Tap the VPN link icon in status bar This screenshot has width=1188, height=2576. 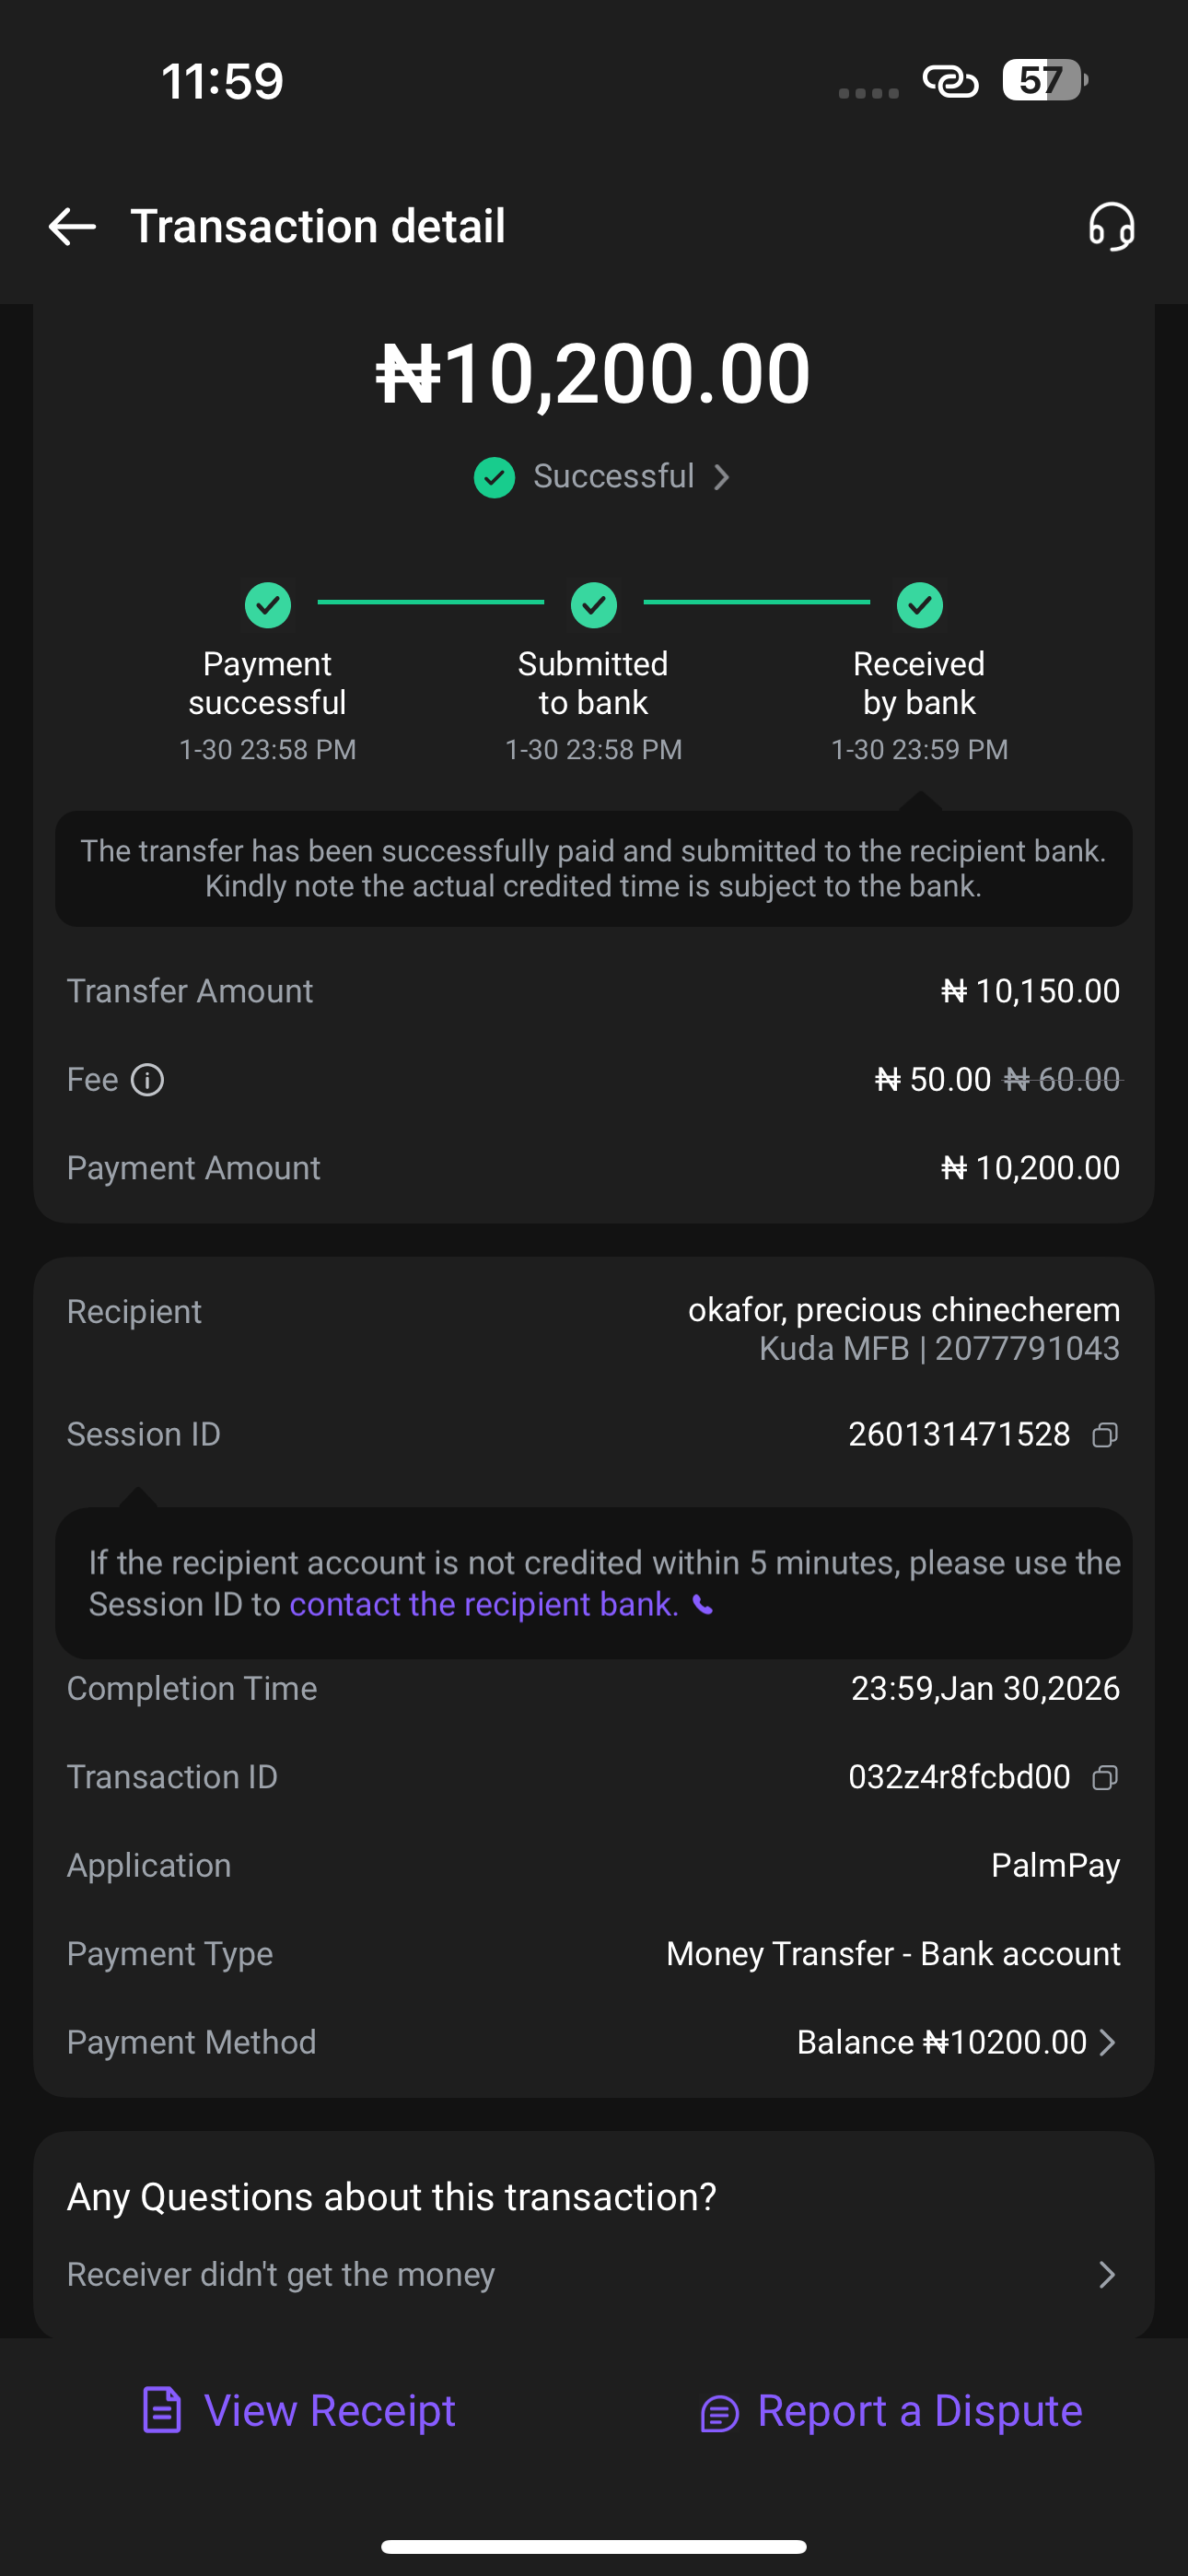pyautogui.click(x=950, y=80)
